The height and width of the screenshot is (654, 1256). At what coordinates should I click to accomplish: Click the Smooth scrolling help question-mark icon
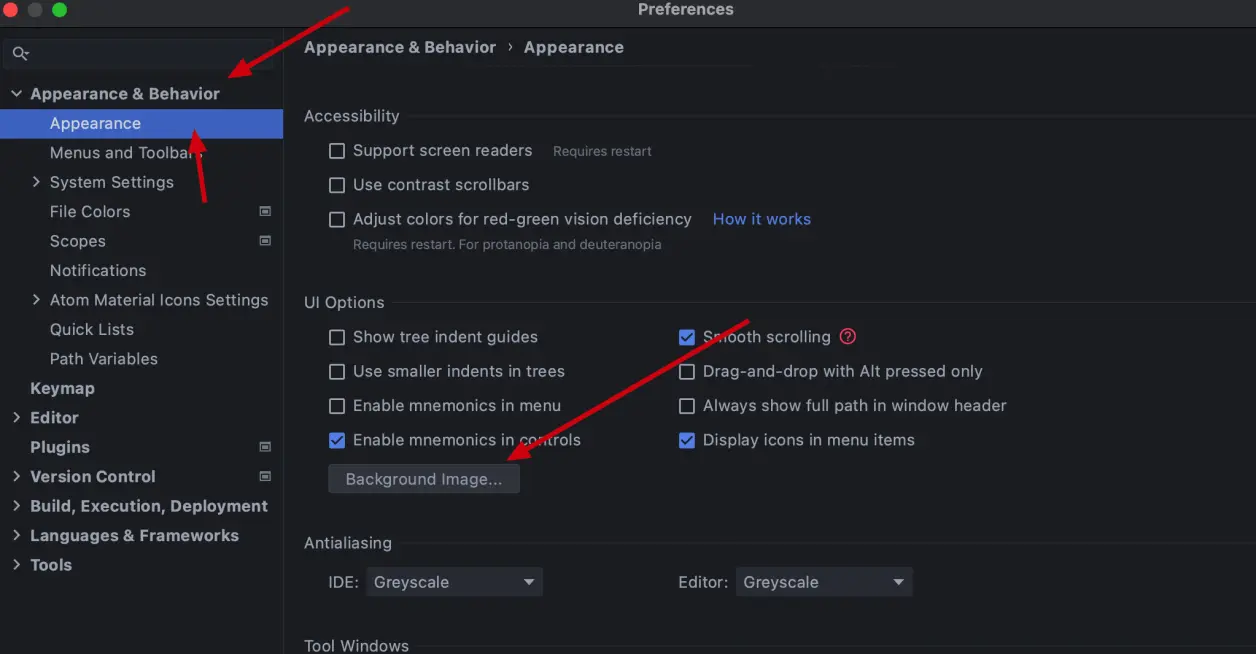848,337
